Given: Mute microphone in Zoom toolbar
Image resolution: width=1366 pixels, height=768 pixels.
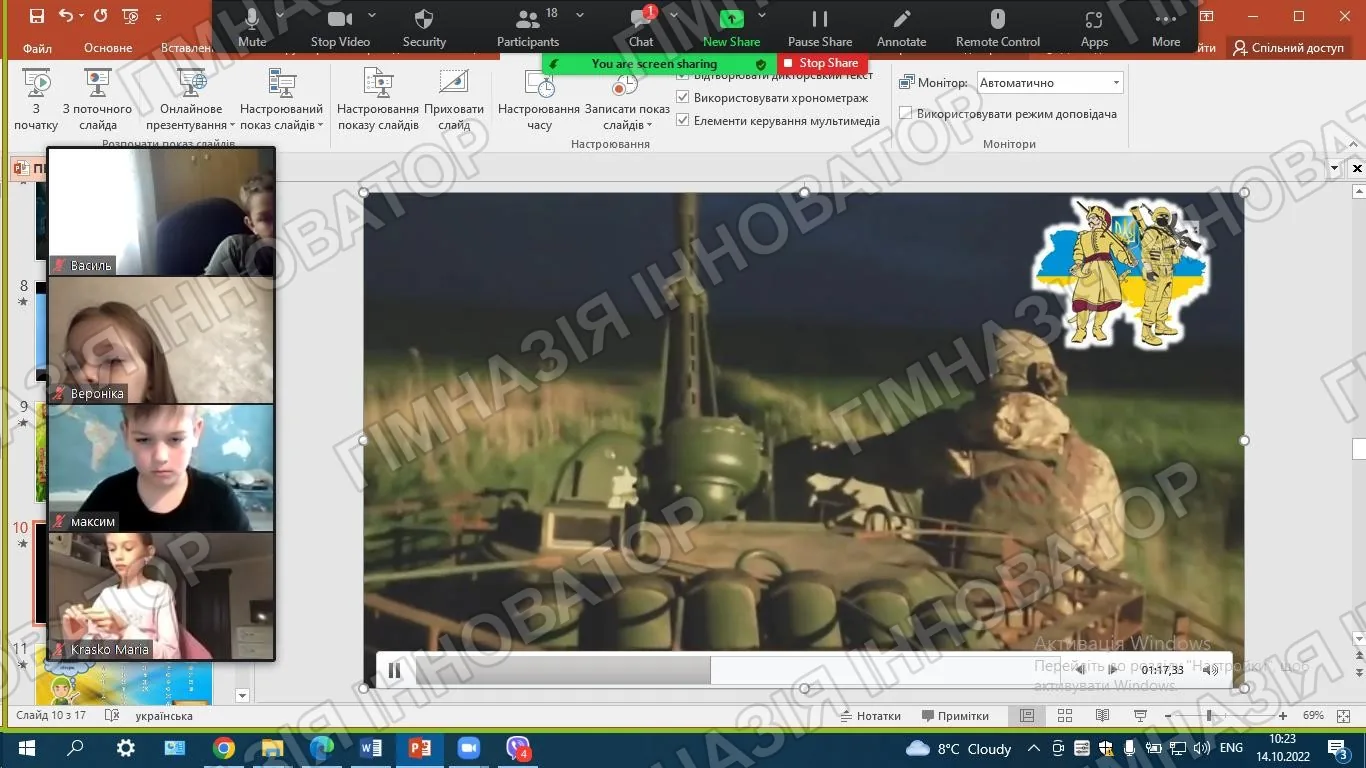Looking at the screenshot, I should point(252,19).
